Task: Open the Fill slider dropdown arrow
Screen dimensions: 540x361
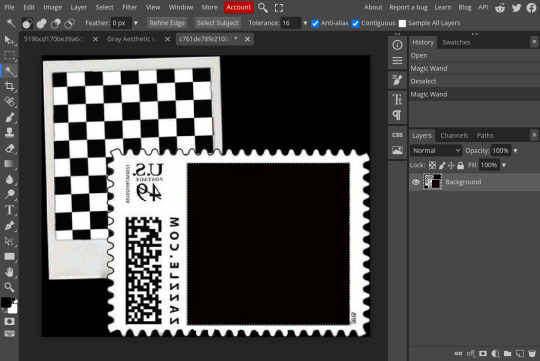Action: [504, 165]
